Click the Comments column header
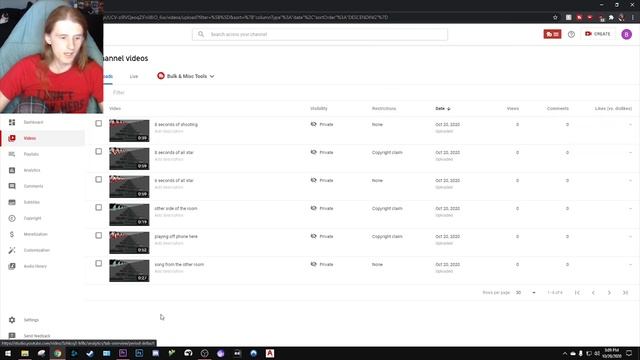Viewport: 640px width, 360px height. tap(558, 109)
